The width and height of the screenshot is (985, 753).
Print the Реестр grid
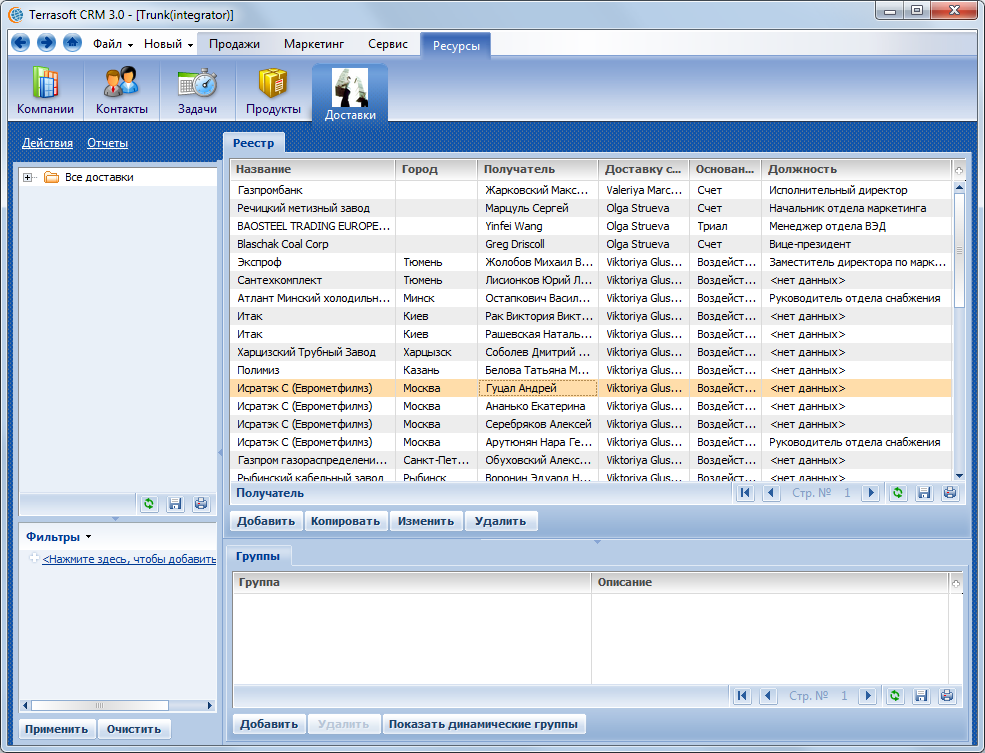point(950,493)
